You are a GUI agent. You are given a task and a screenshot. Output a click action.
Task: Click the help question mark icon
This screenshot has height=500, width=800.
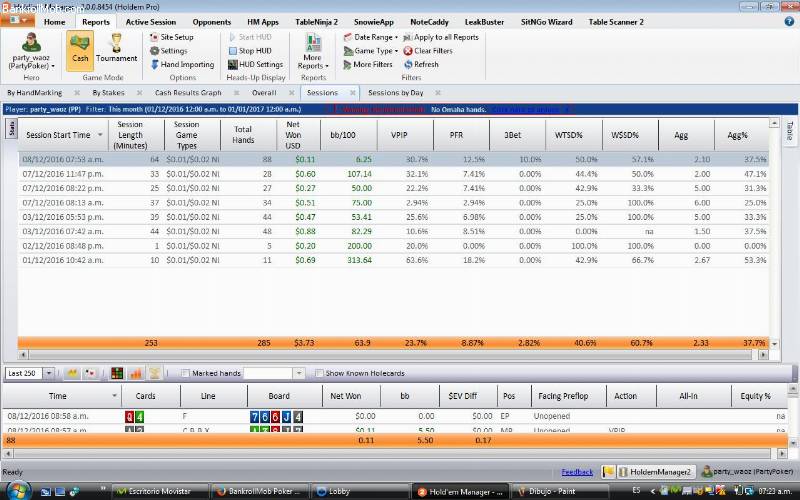789,22
